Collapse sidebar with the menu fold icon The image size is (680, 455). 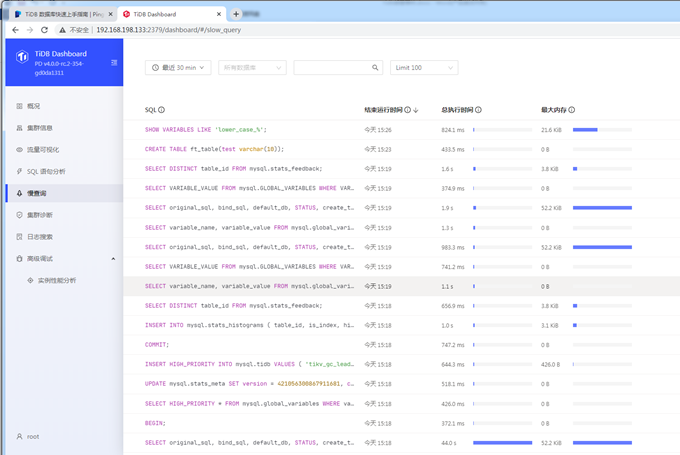click(x=114, y=62)
